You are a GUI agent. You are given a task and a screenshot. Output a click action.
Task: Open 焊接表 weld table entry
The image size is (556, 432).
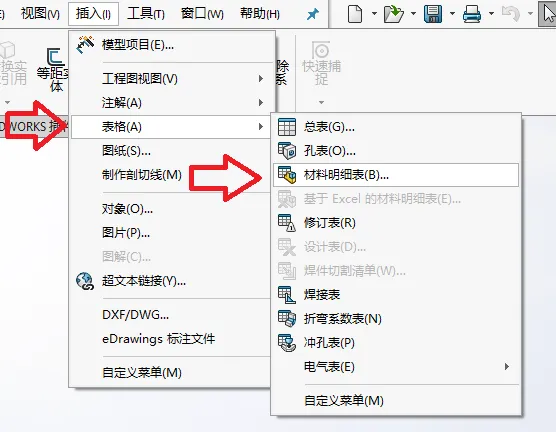point(396,294)
